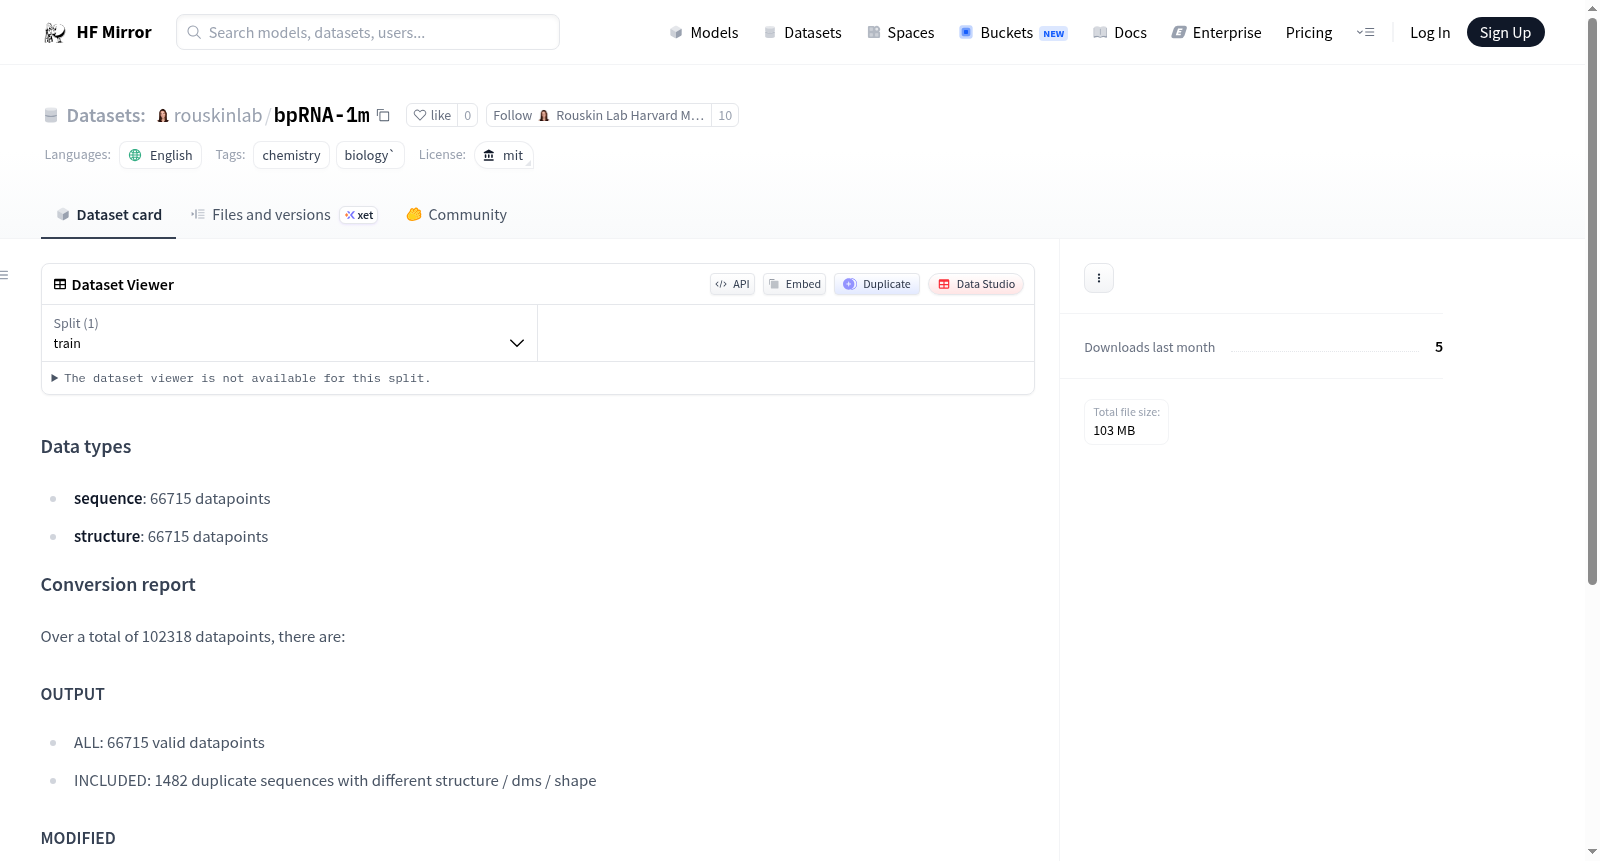This screenshot has height=861, width=1600.
Task: Open the Models navigation item
Action: (704, 33)
